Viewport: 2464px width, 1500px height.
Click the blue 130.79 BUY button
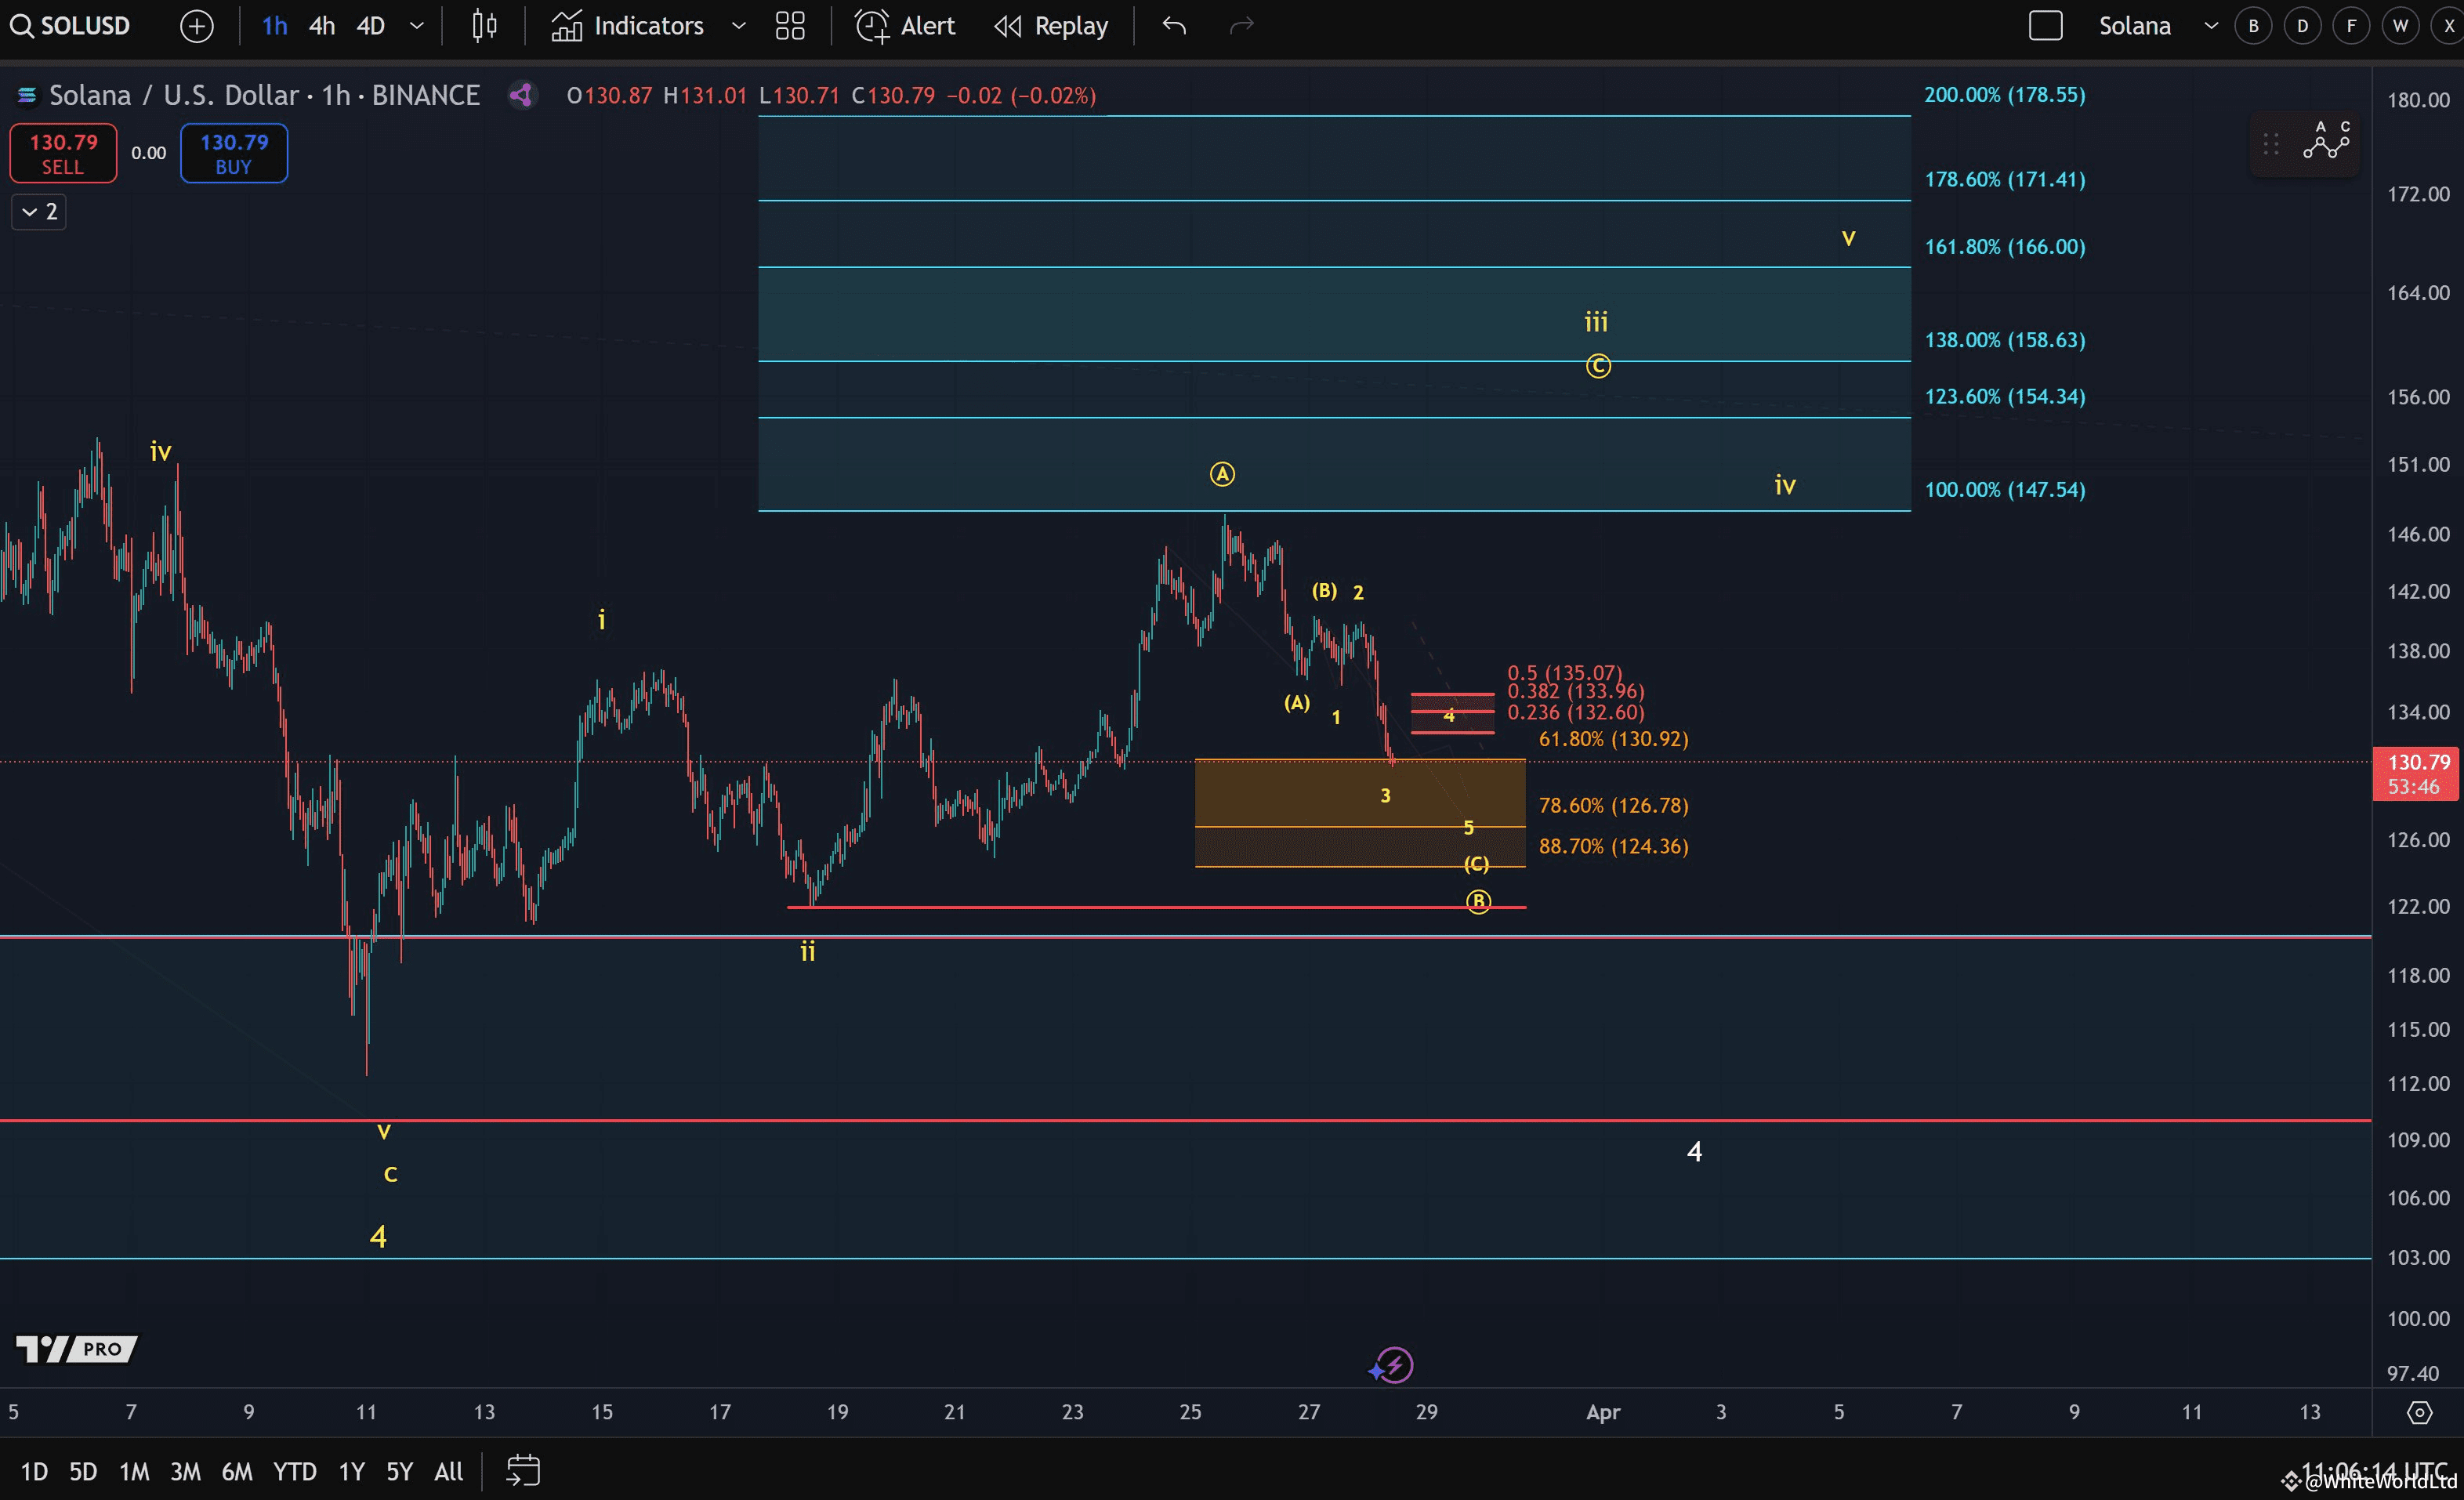click(234, 153)
